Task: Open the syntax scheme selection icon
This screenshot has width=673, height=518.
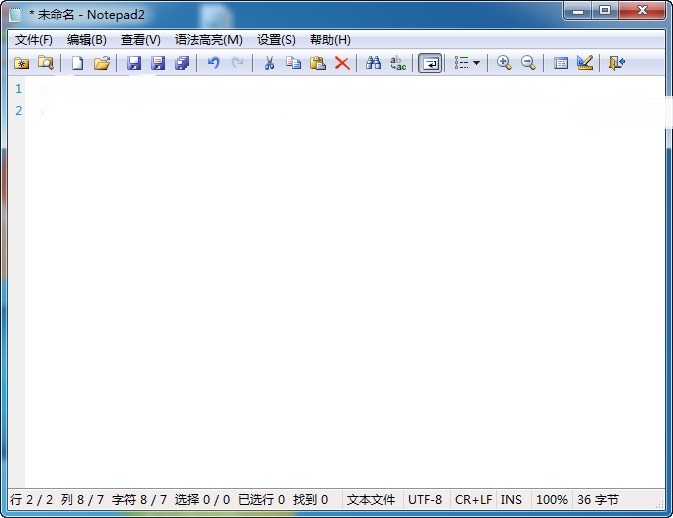Action: pyautogui.click(x=561, y=64)
